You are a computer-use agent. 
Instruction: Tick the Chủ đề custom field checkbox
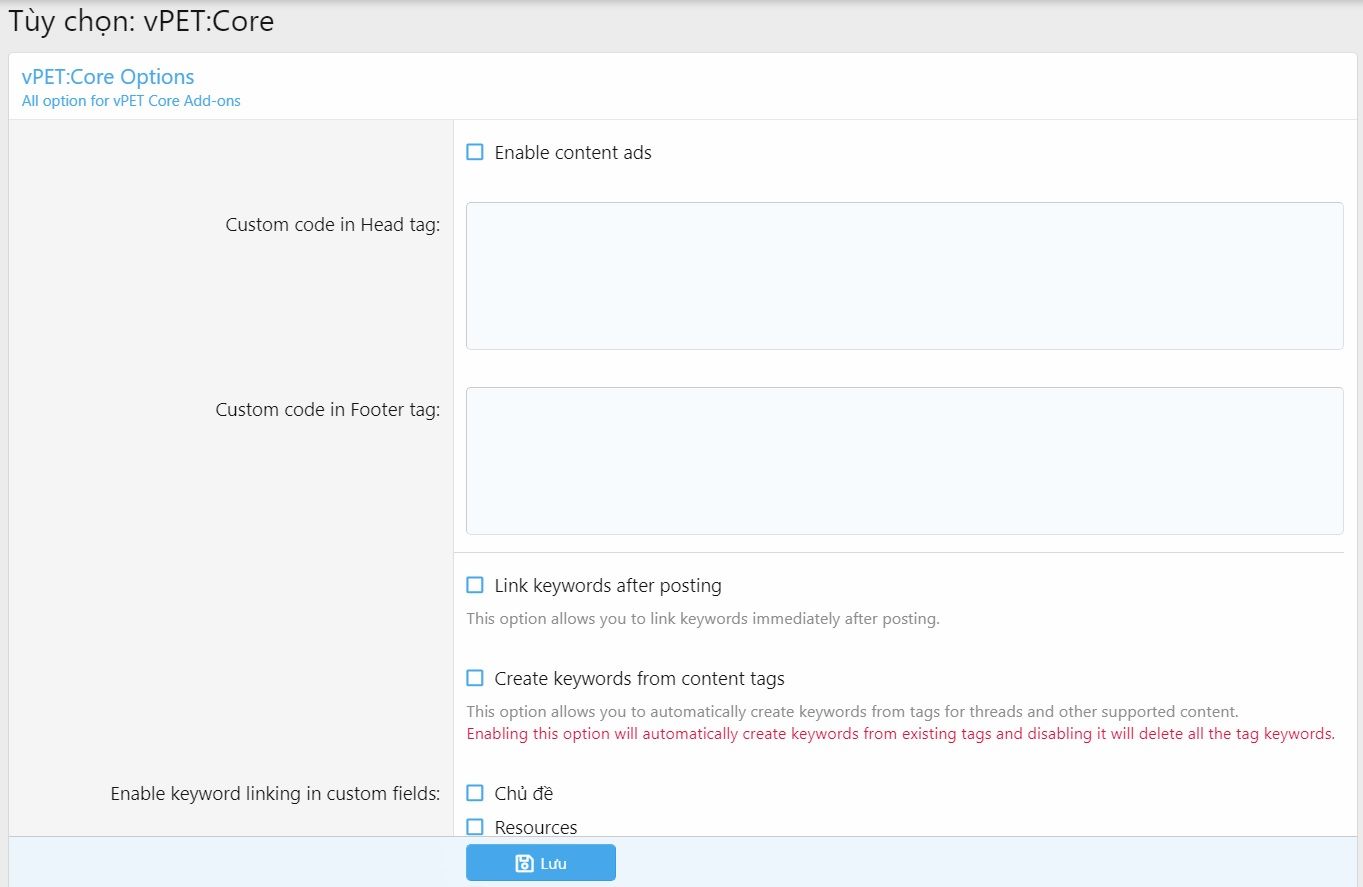click(x=475, y=793)
